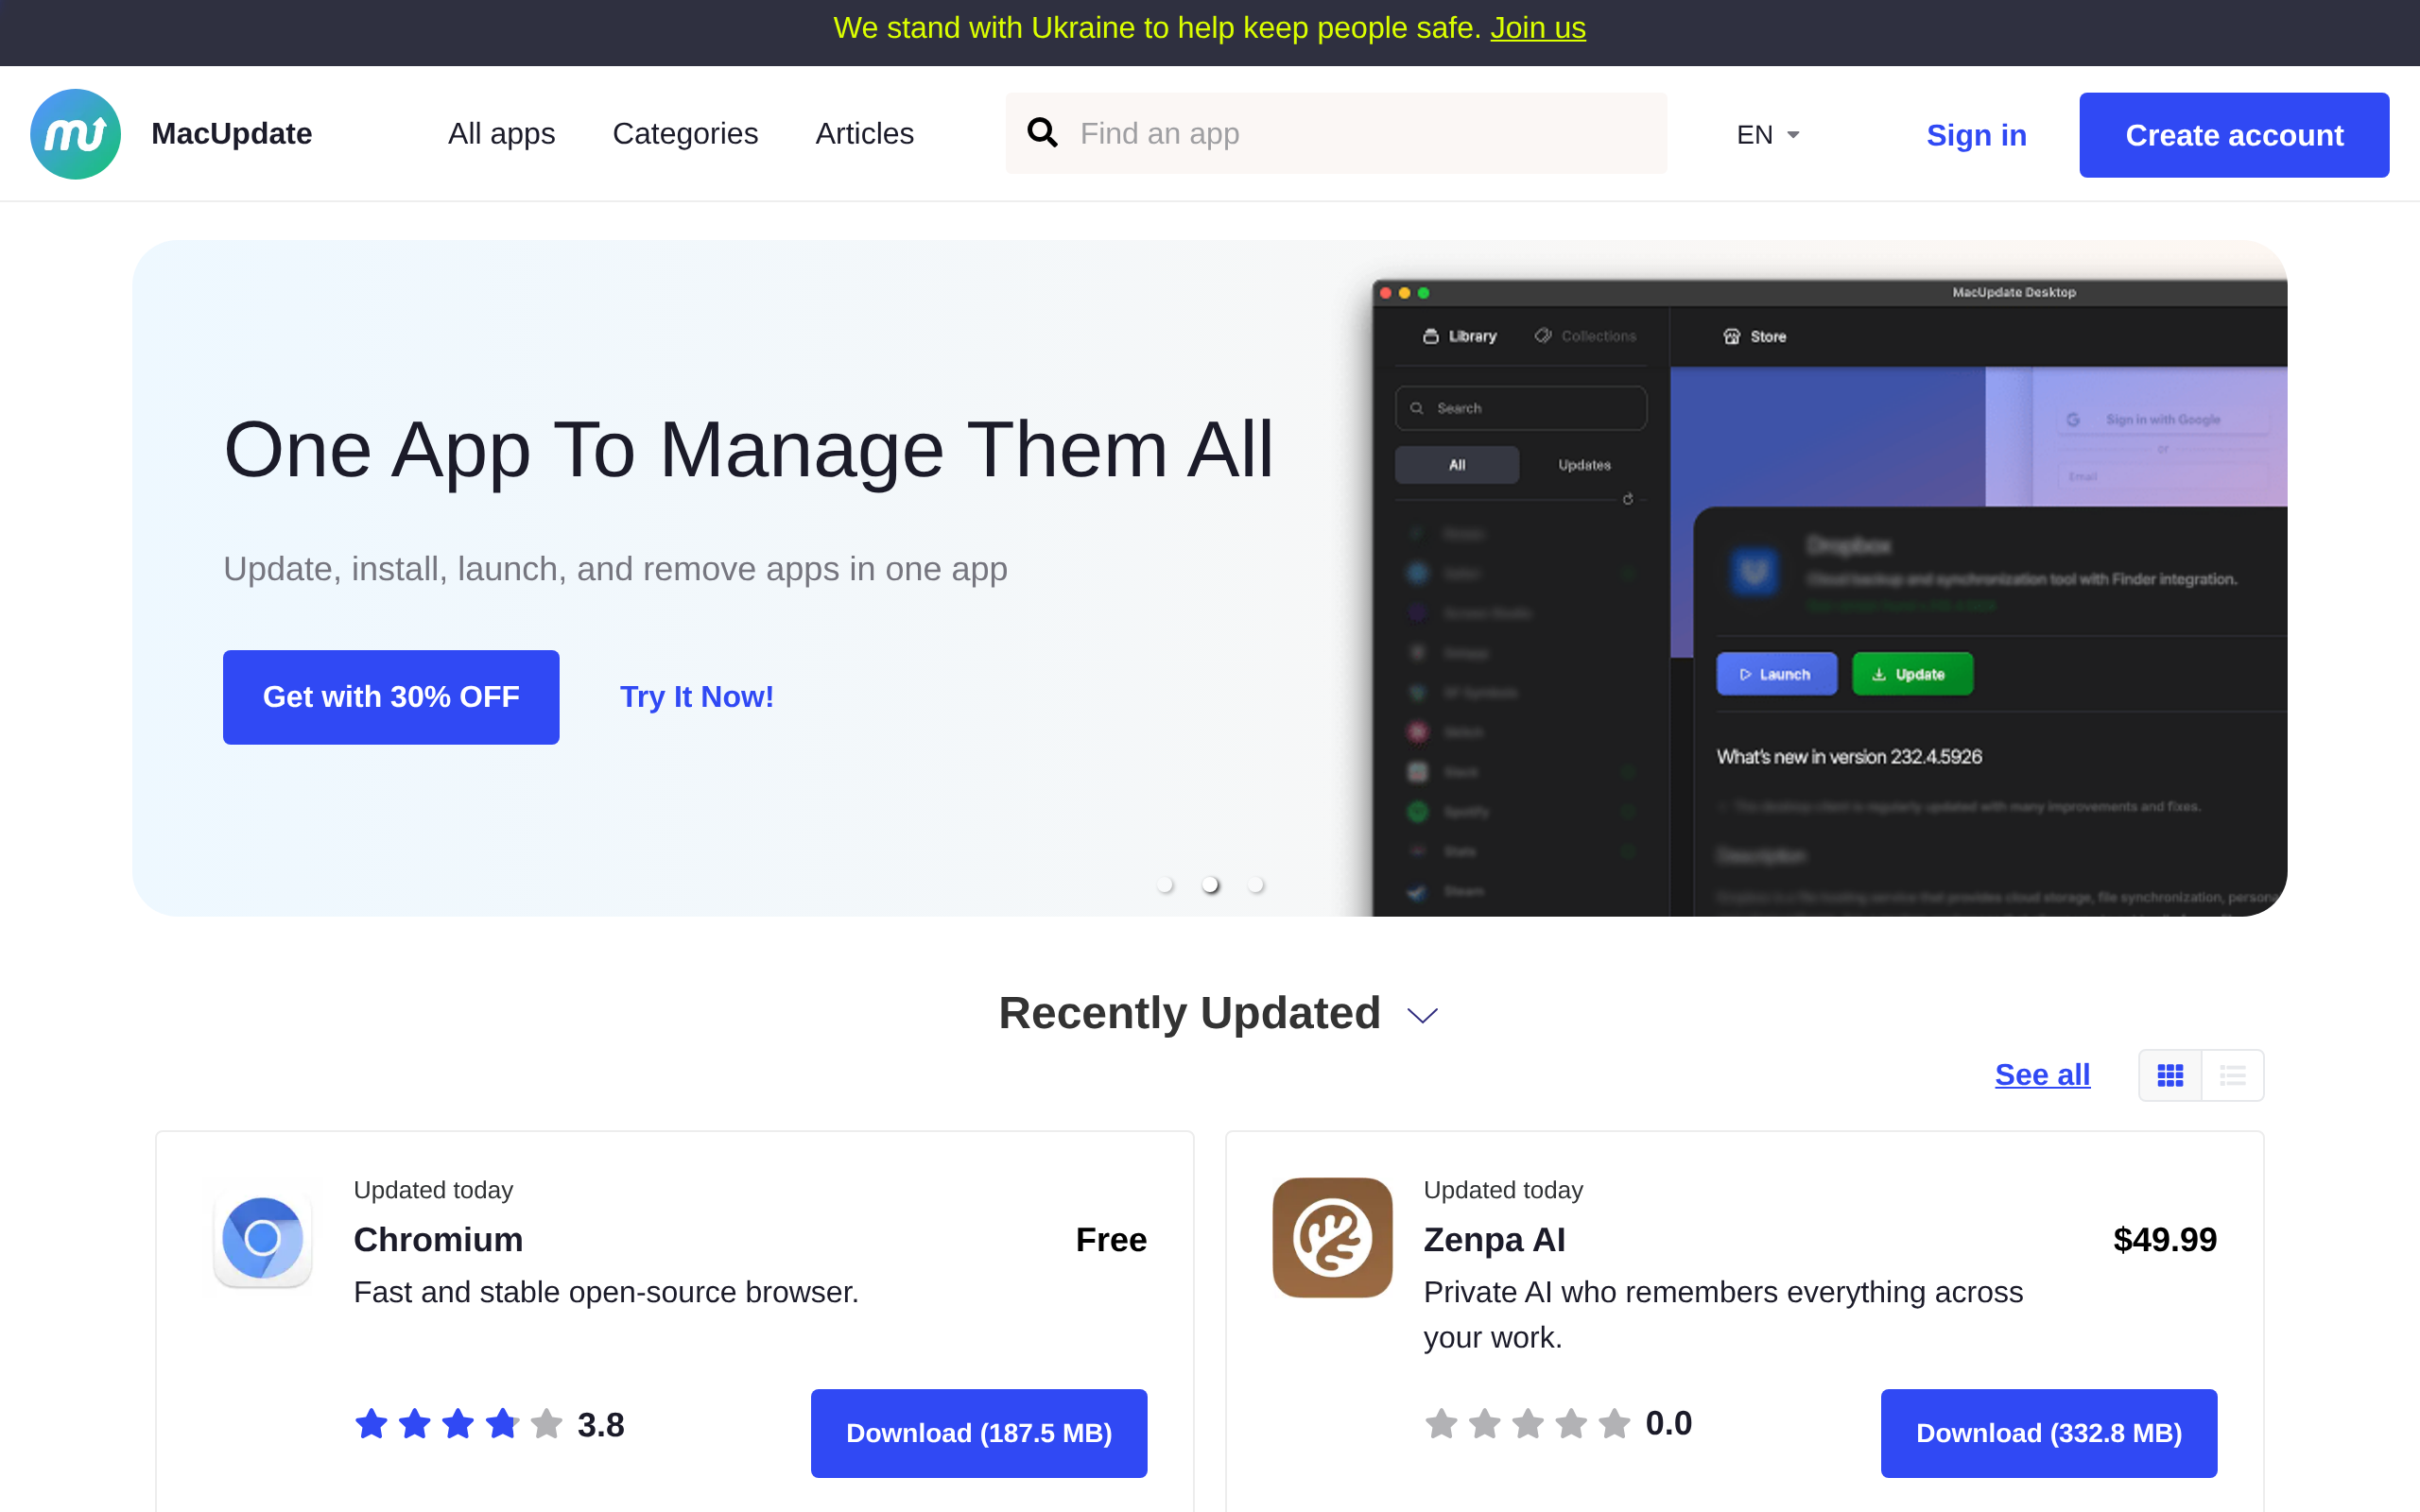Click the Zenpa AI $49.99 price
Viewport: 2420px width, 1512px height.
[x=2165, y=1239]
